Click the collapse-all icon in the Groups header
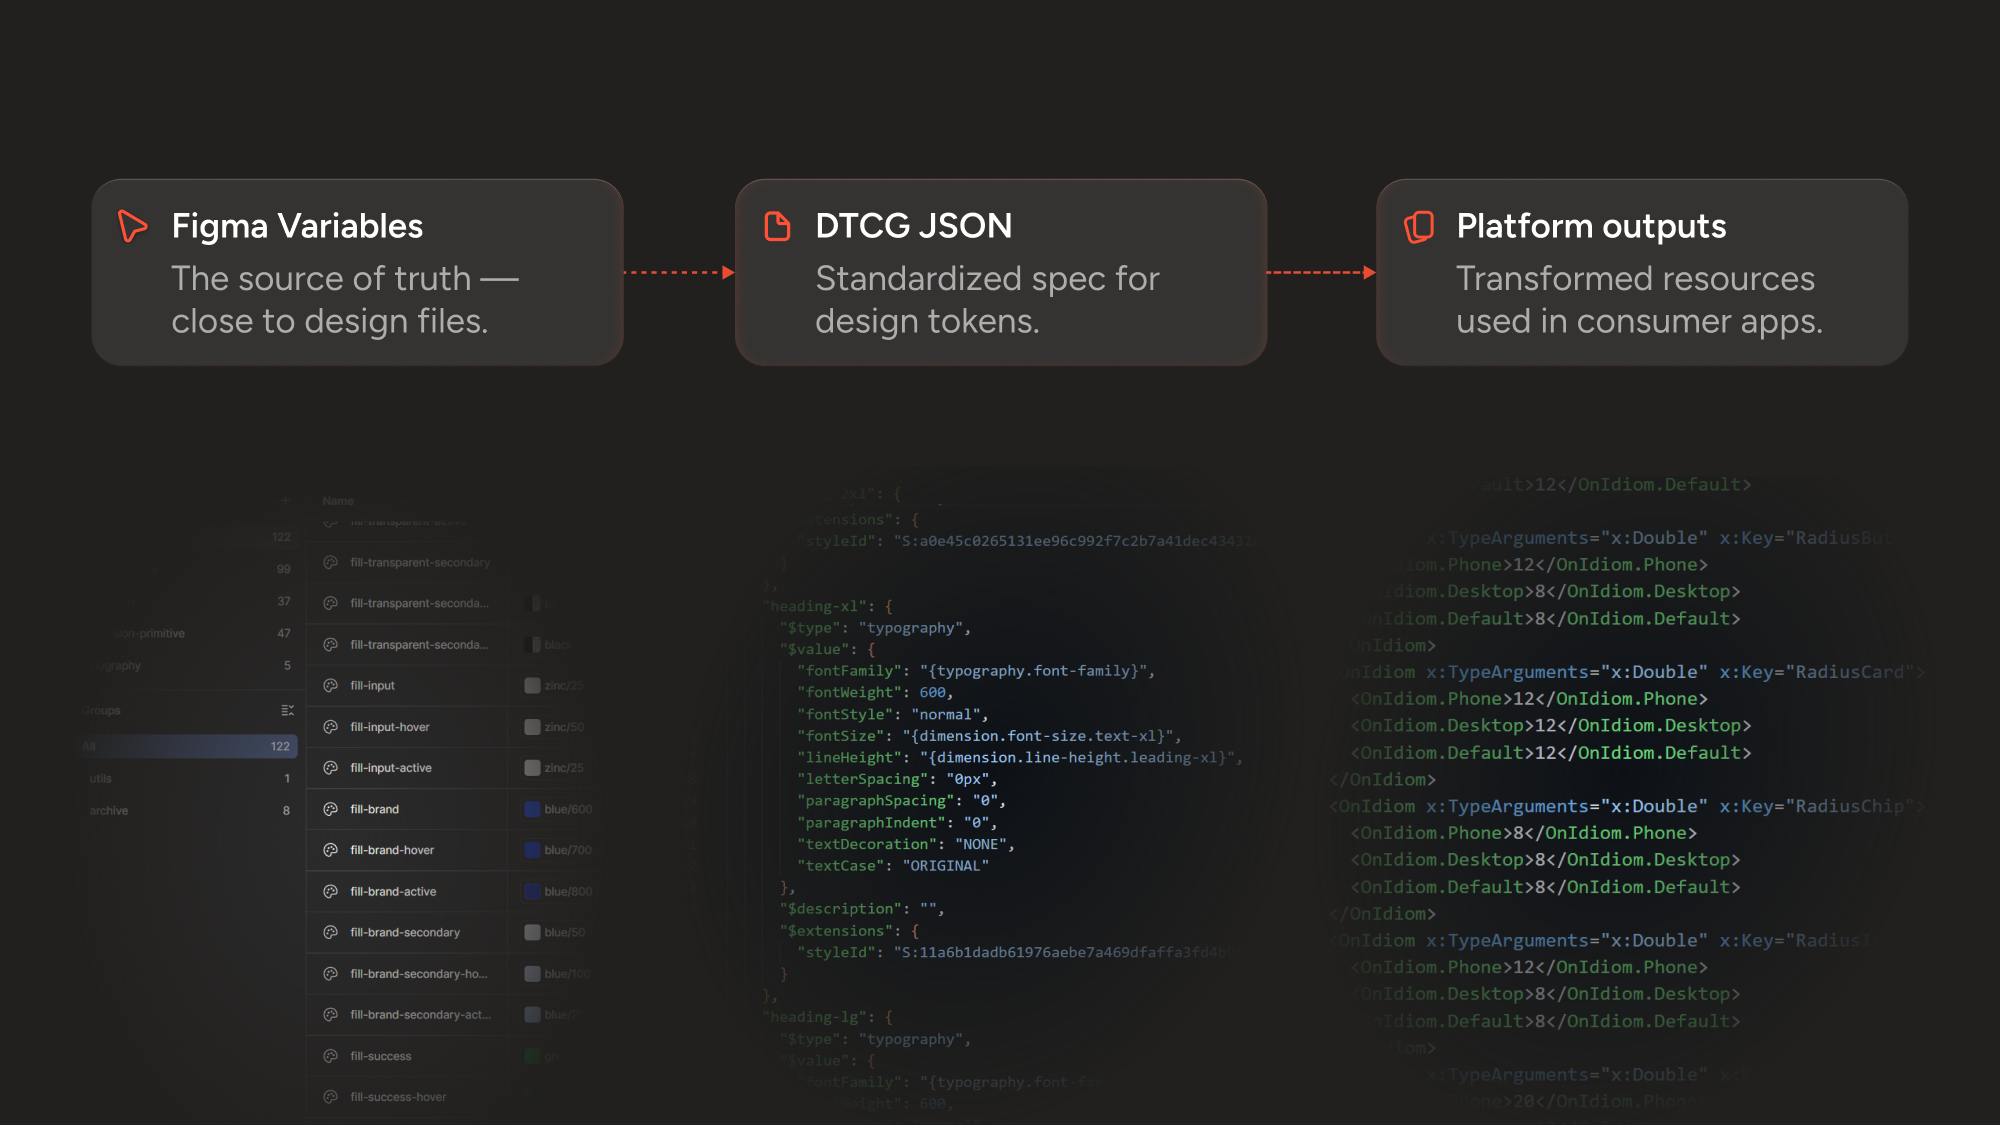Viewport: 2000px width, 1125px height. point(287,710)
